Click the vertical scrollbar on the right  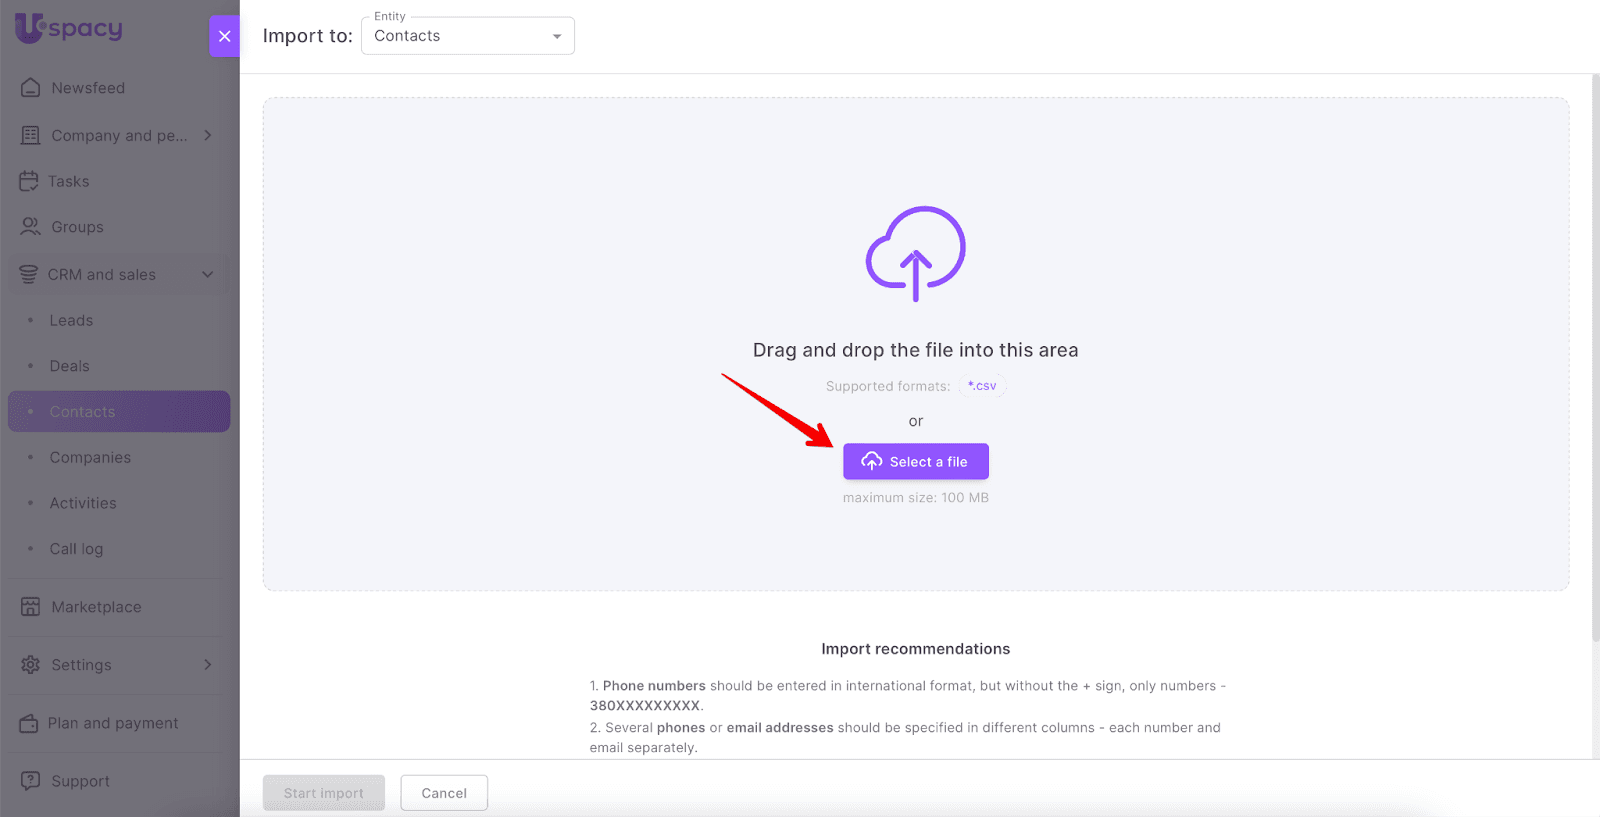pyautogui.click(x=1595, y=360)
